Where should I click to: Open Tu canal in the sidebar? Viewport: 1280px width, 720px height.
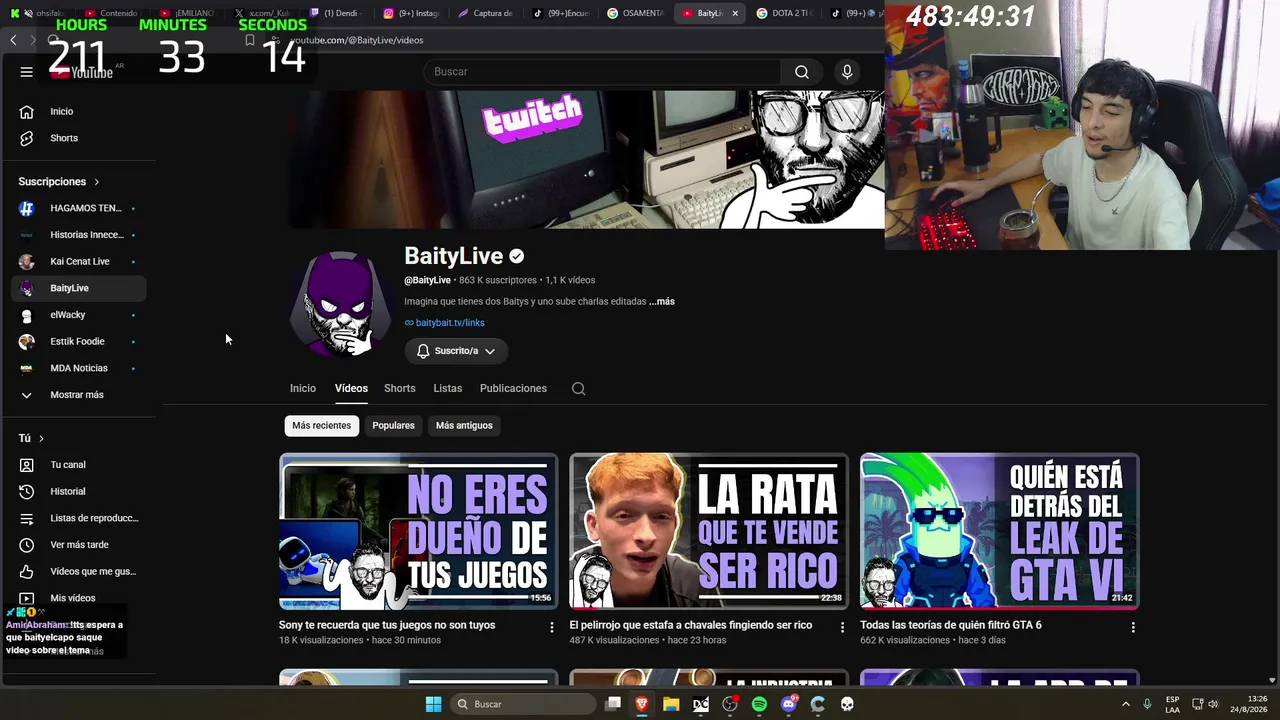[80, 465]
